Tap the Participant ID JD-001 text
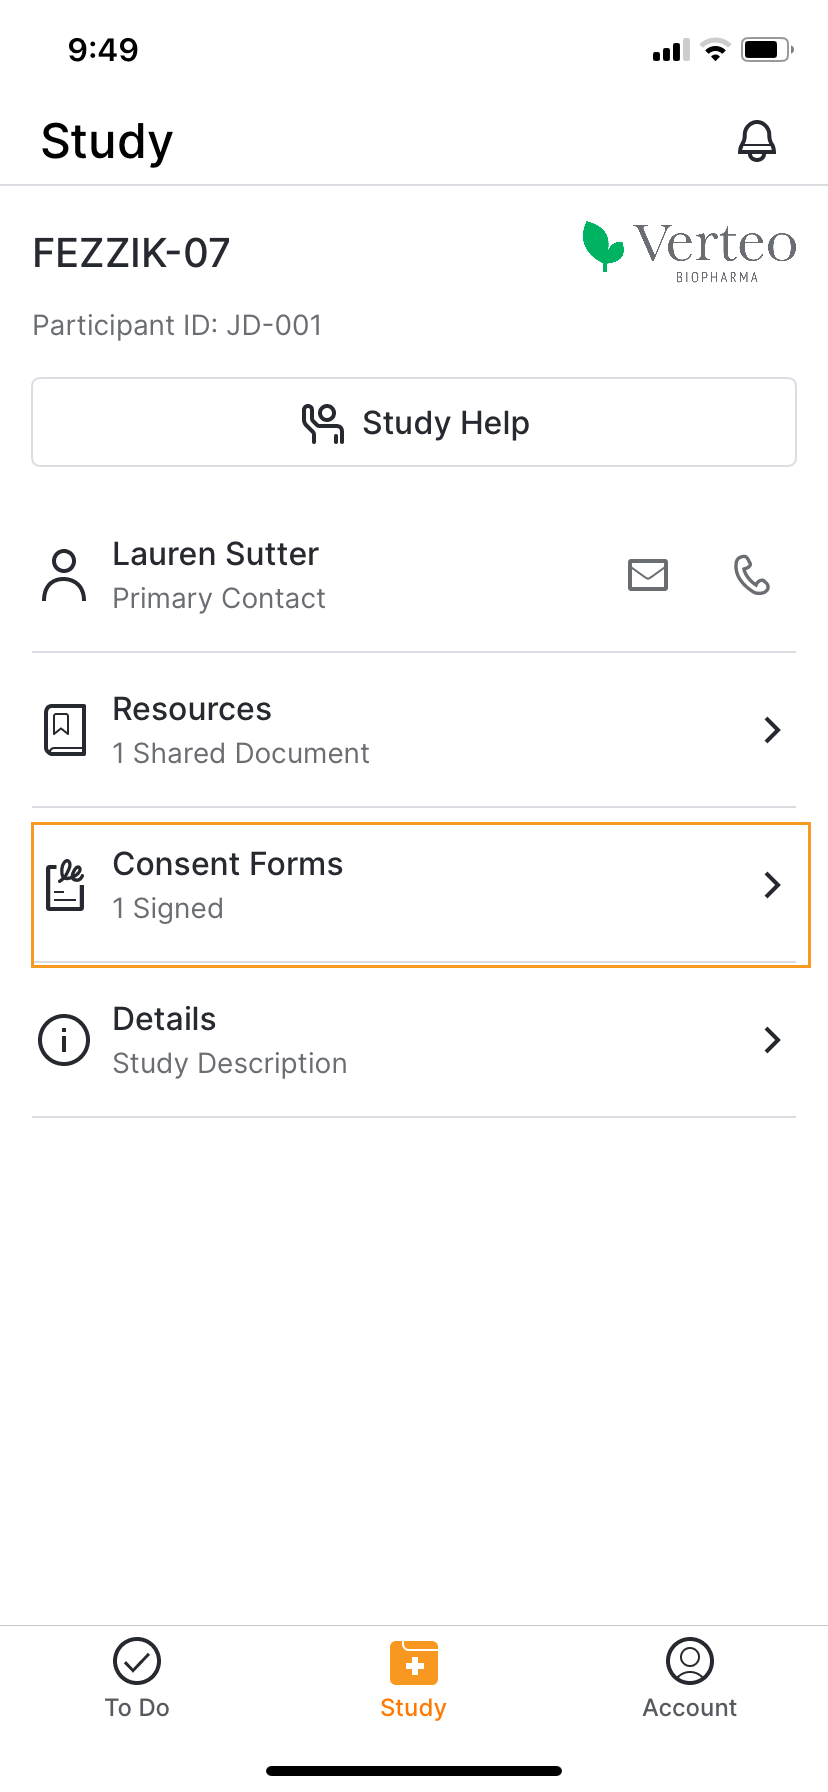Viewport: 828px width, 1792px height. [x=178, y=325]
